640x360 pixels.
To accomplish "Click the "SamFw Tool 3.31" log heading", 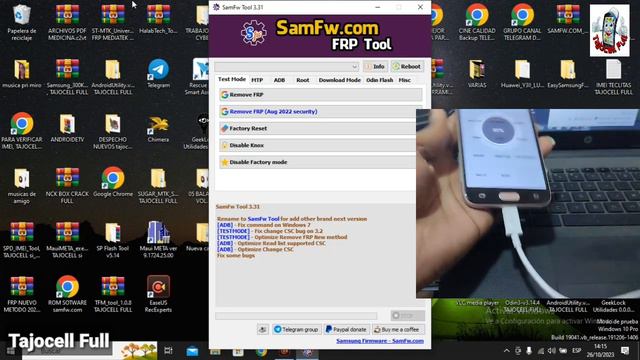I will point(238,207).
